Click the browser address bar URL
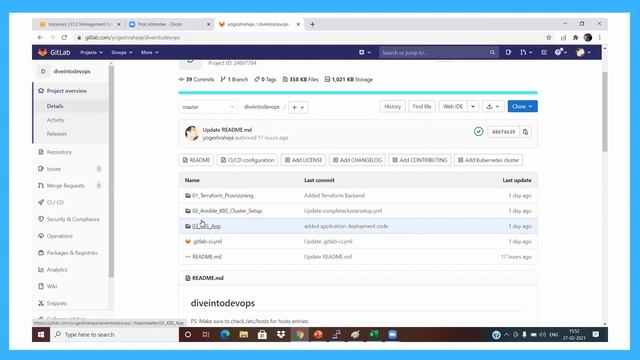Image resolution: width=640 pixels, height=360 pixels. pyautogui.click(x=132, y=37)
